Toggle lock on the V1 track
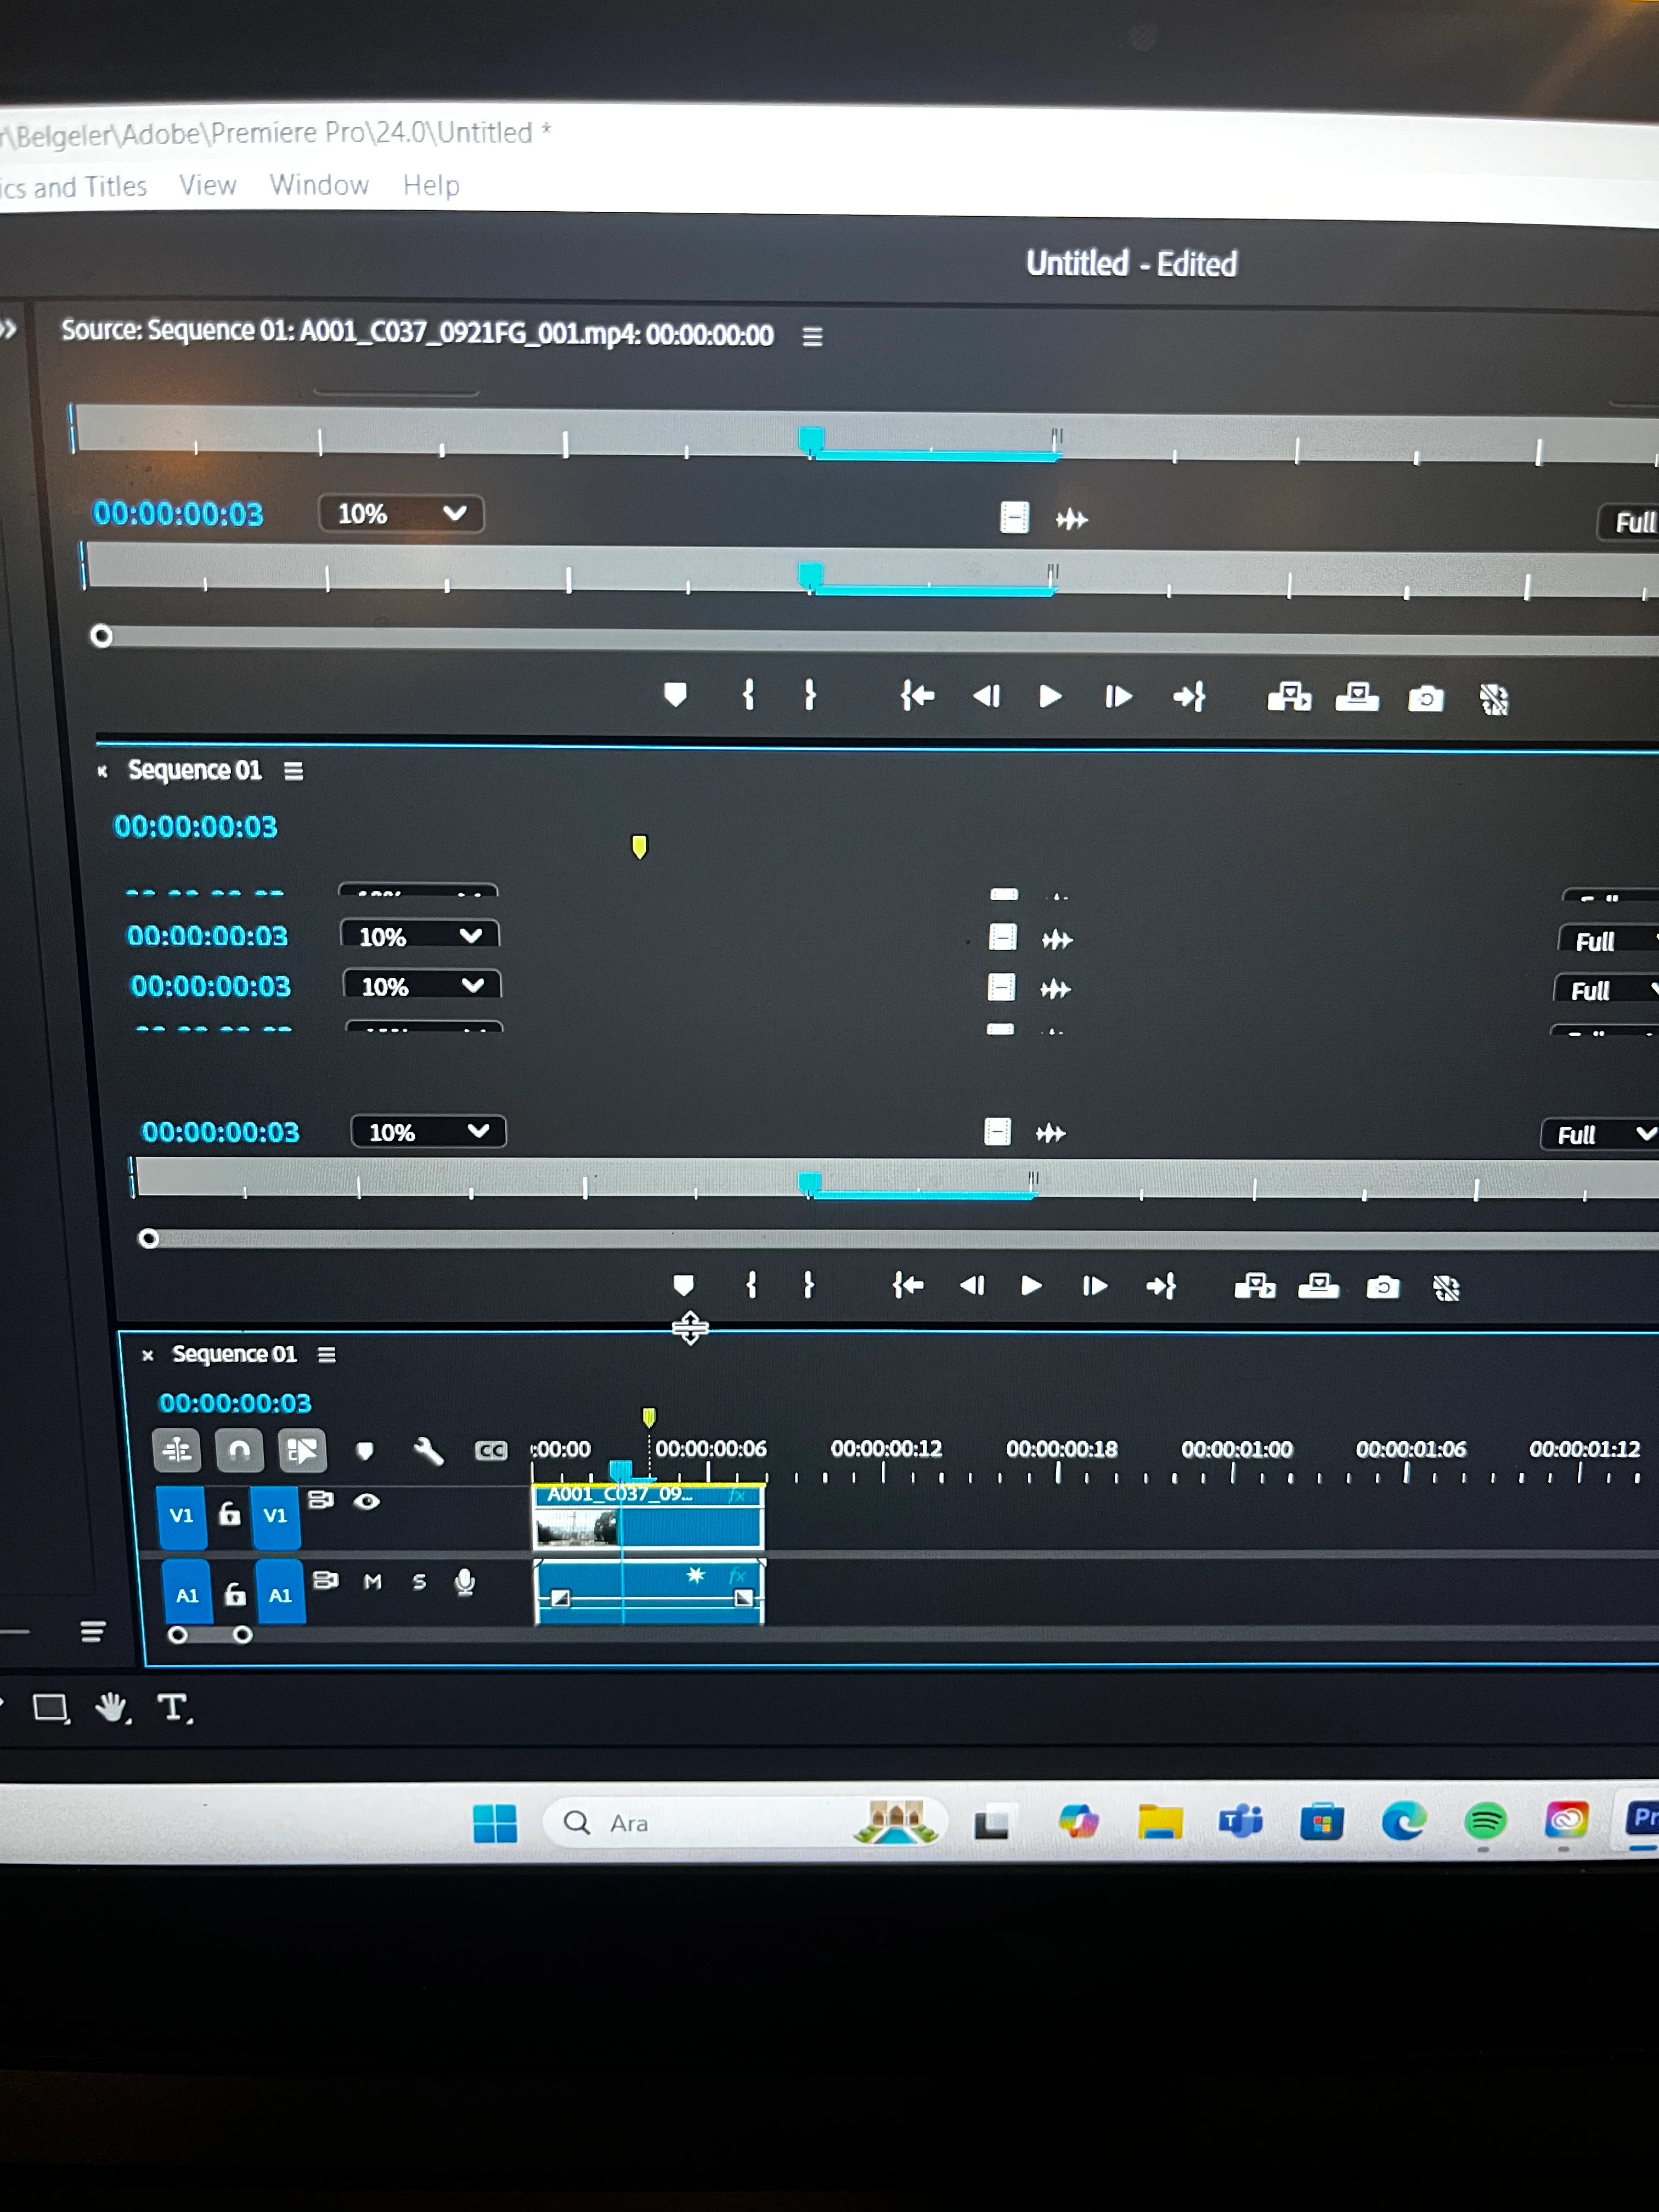Viewport: 1659px width, 2212px height. click(x=229, y=1514)
